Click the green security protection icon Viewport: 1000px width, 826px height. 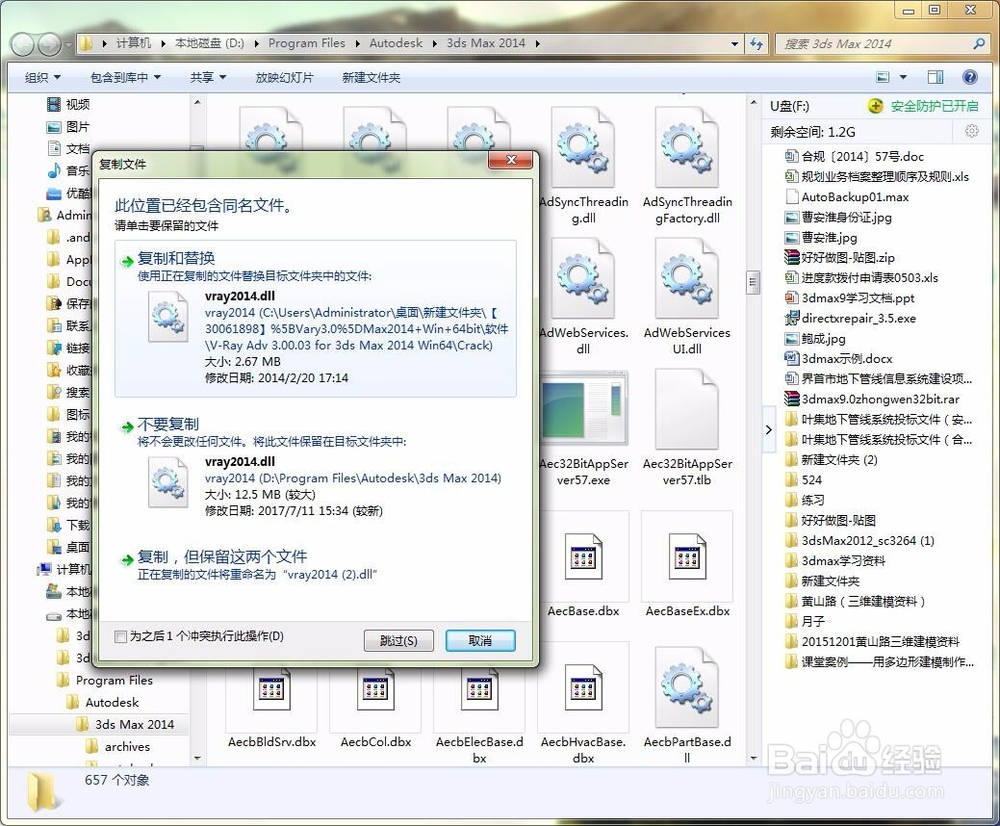click(876, 106)
